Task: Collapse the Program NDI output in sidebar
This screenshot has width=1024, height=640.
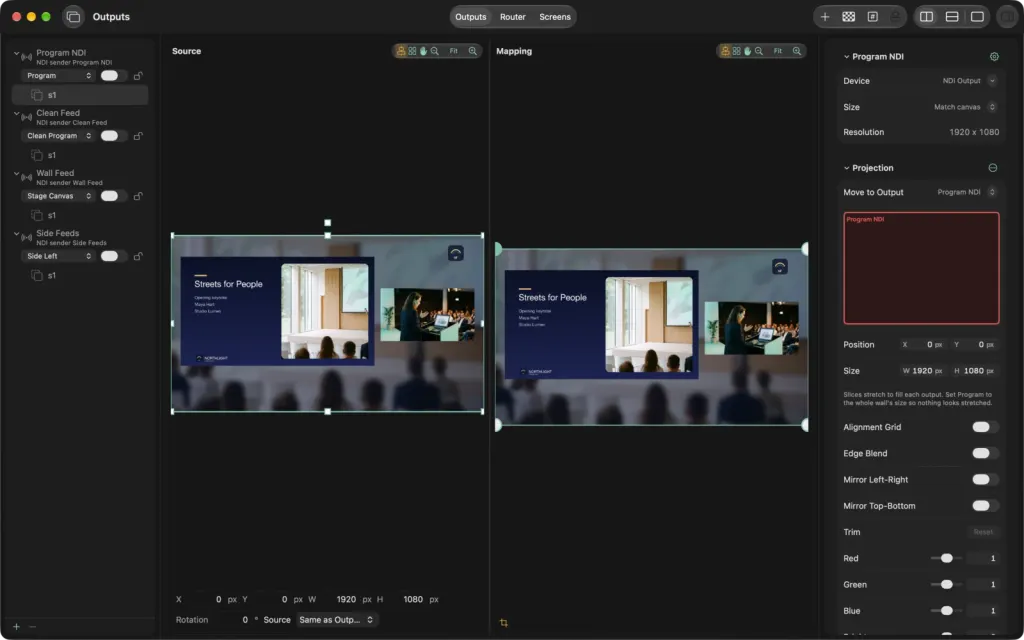Action: pos(16,54)
